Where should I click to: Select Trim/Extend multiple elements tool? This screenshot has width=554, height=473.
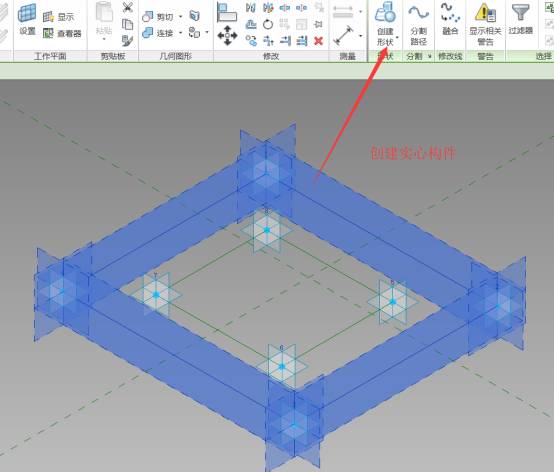coord(301,41)
